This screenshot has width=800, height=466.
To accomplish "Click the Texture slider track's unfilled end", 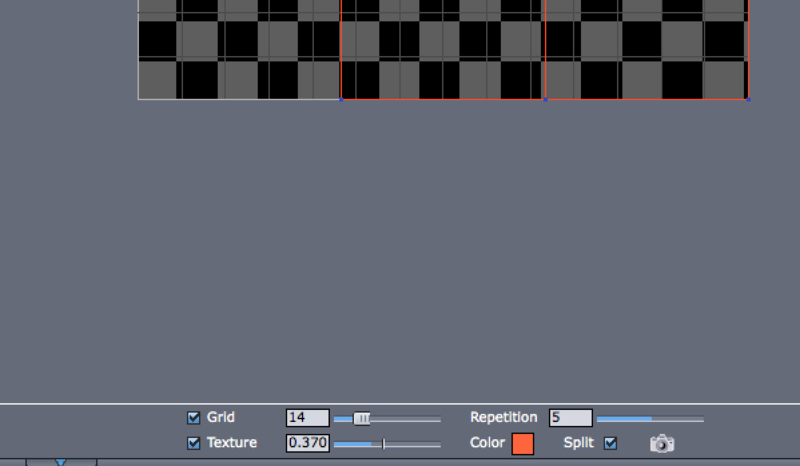I will pos(413,445).
